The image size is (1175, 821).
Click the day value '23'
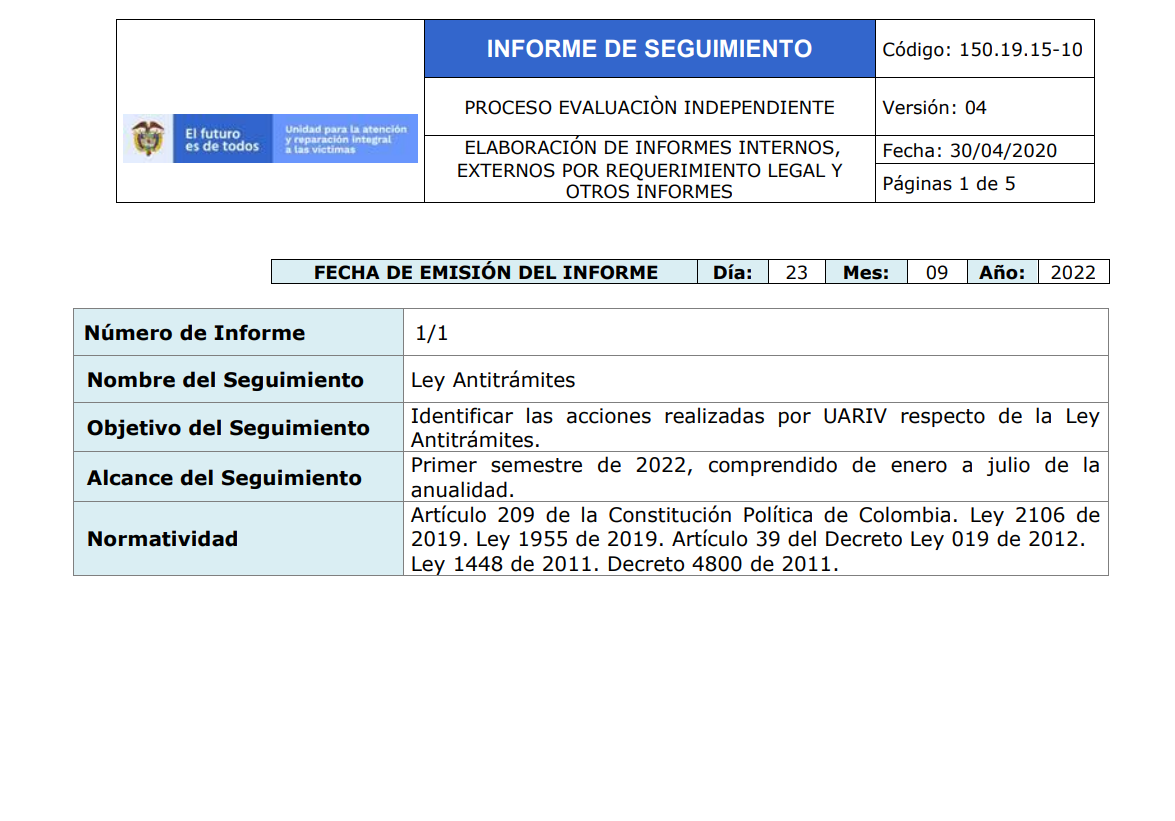(797, 273)
